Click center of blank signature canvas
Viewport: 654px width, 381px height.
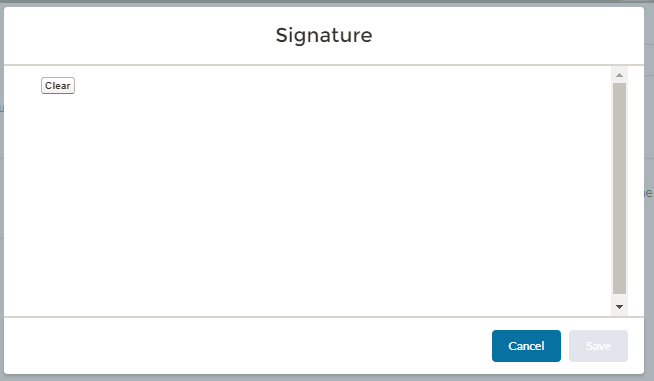308,191
